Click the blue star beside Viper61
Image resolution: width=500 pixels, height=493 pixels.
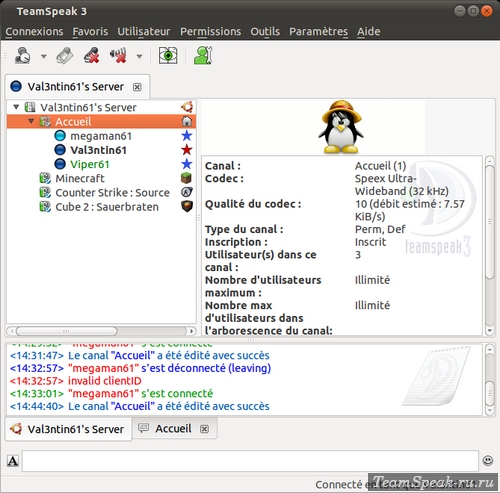[187, 164]
